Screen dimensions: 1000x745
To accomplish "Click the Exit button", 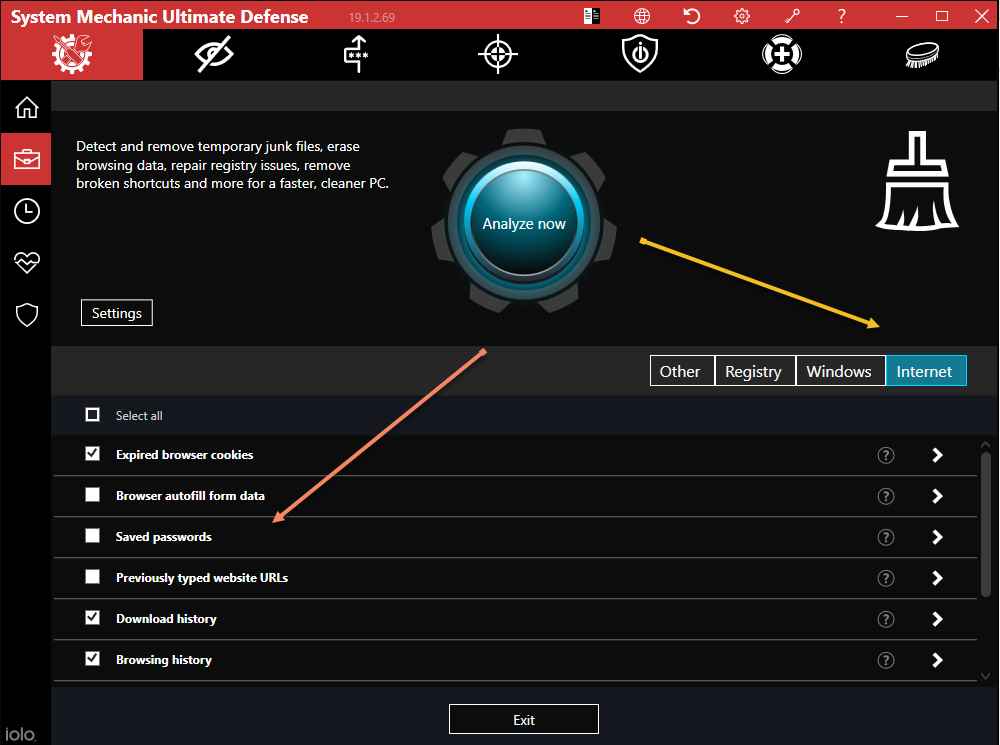I will pyautogui.click(x=524, y=719).
